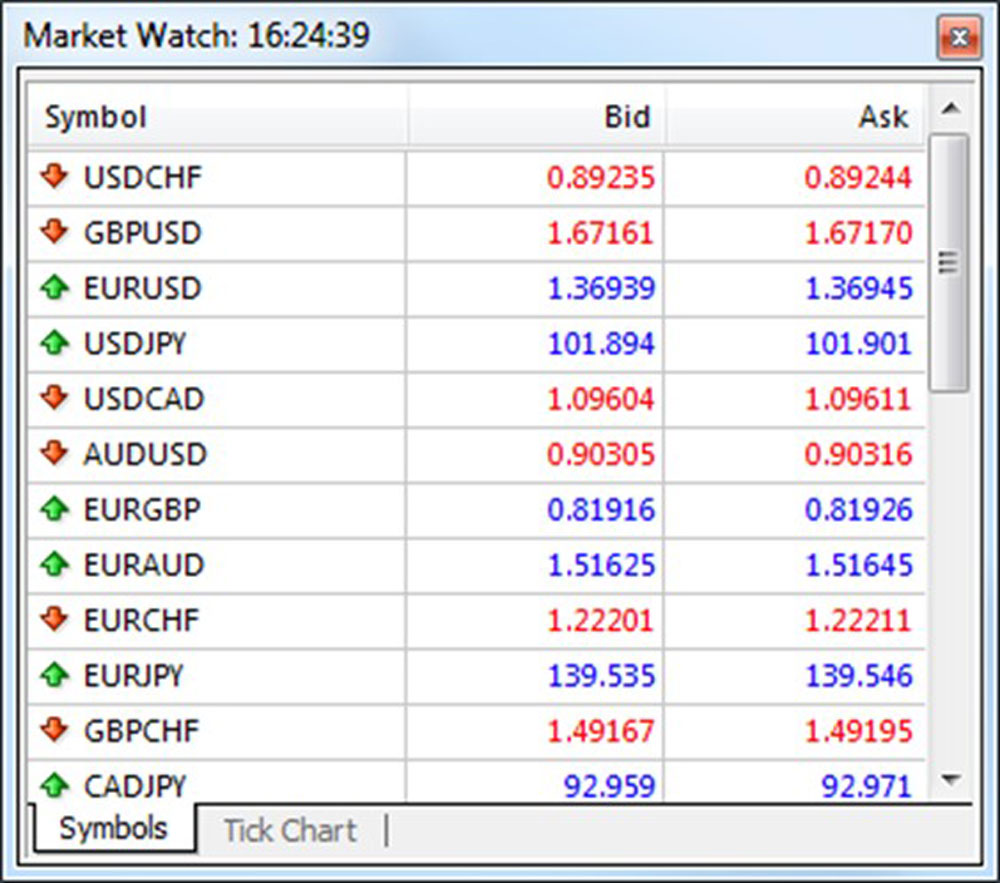Click the green up arrow beside EURJPY
Screen dimensions: 1000x883
(x=55, y=675)
